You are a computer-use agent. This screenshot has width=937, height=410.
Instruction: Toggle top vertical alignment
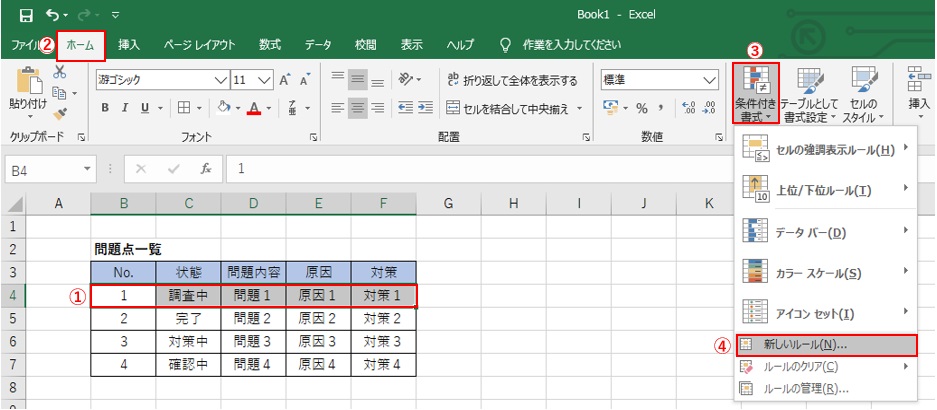click(x=338, y=79)
